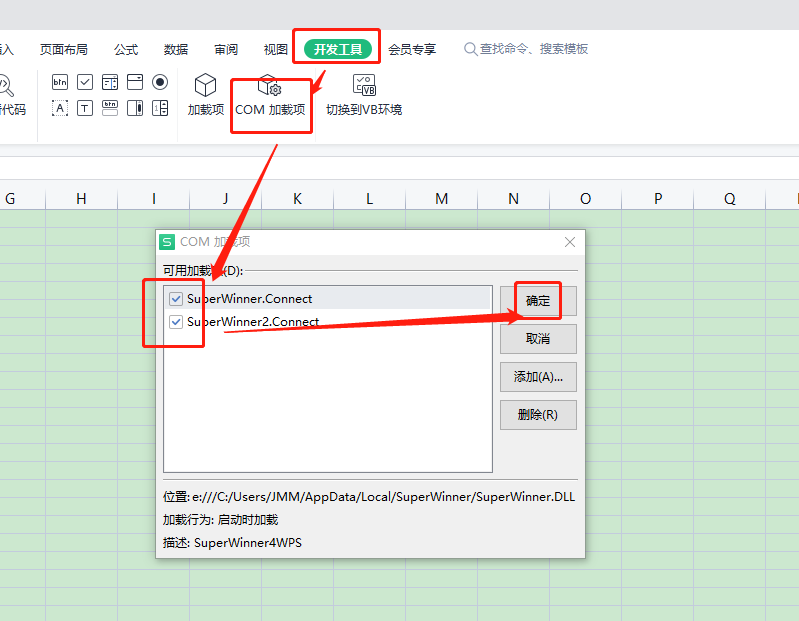Open the 视图 tab
Screen dimensions: 799x621
click(276, 49)
